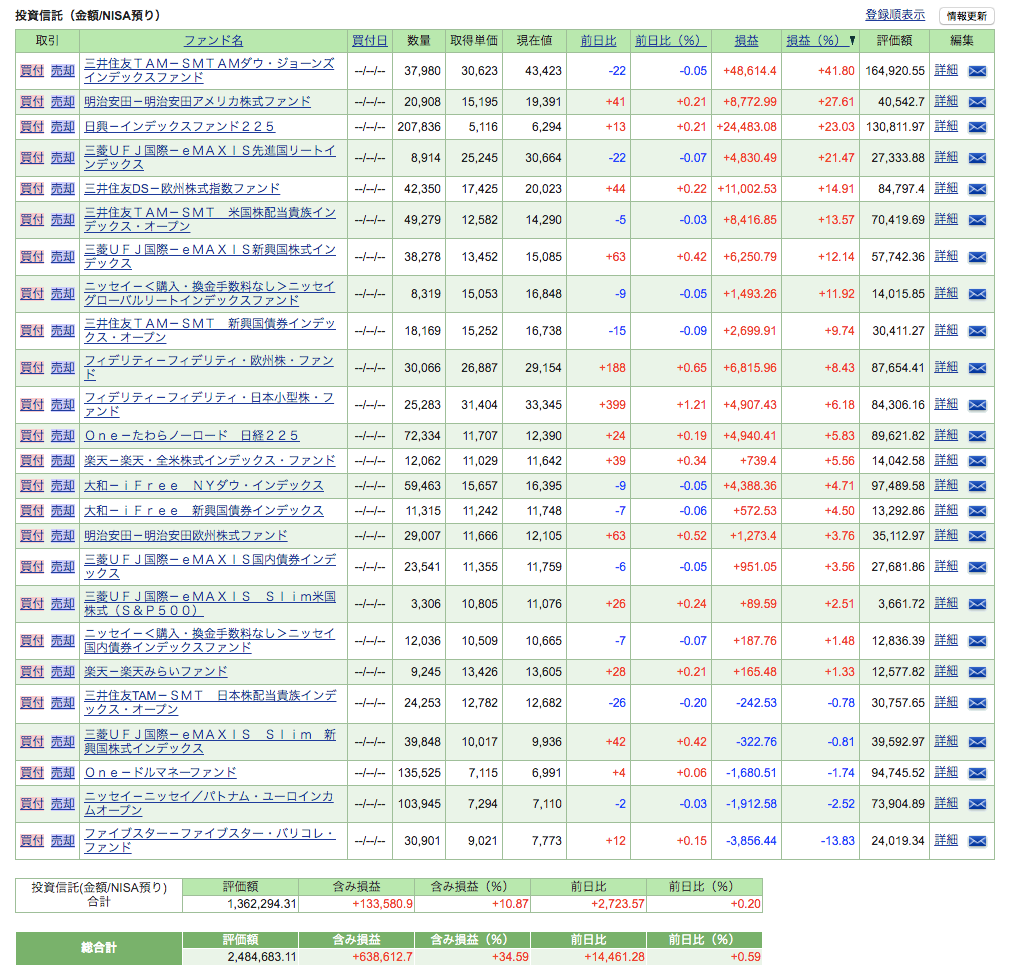Click envelope icon in ファイブスター・パリコレ・ファンド row
Screen dimensions: 1015x979
coord(977,841)
